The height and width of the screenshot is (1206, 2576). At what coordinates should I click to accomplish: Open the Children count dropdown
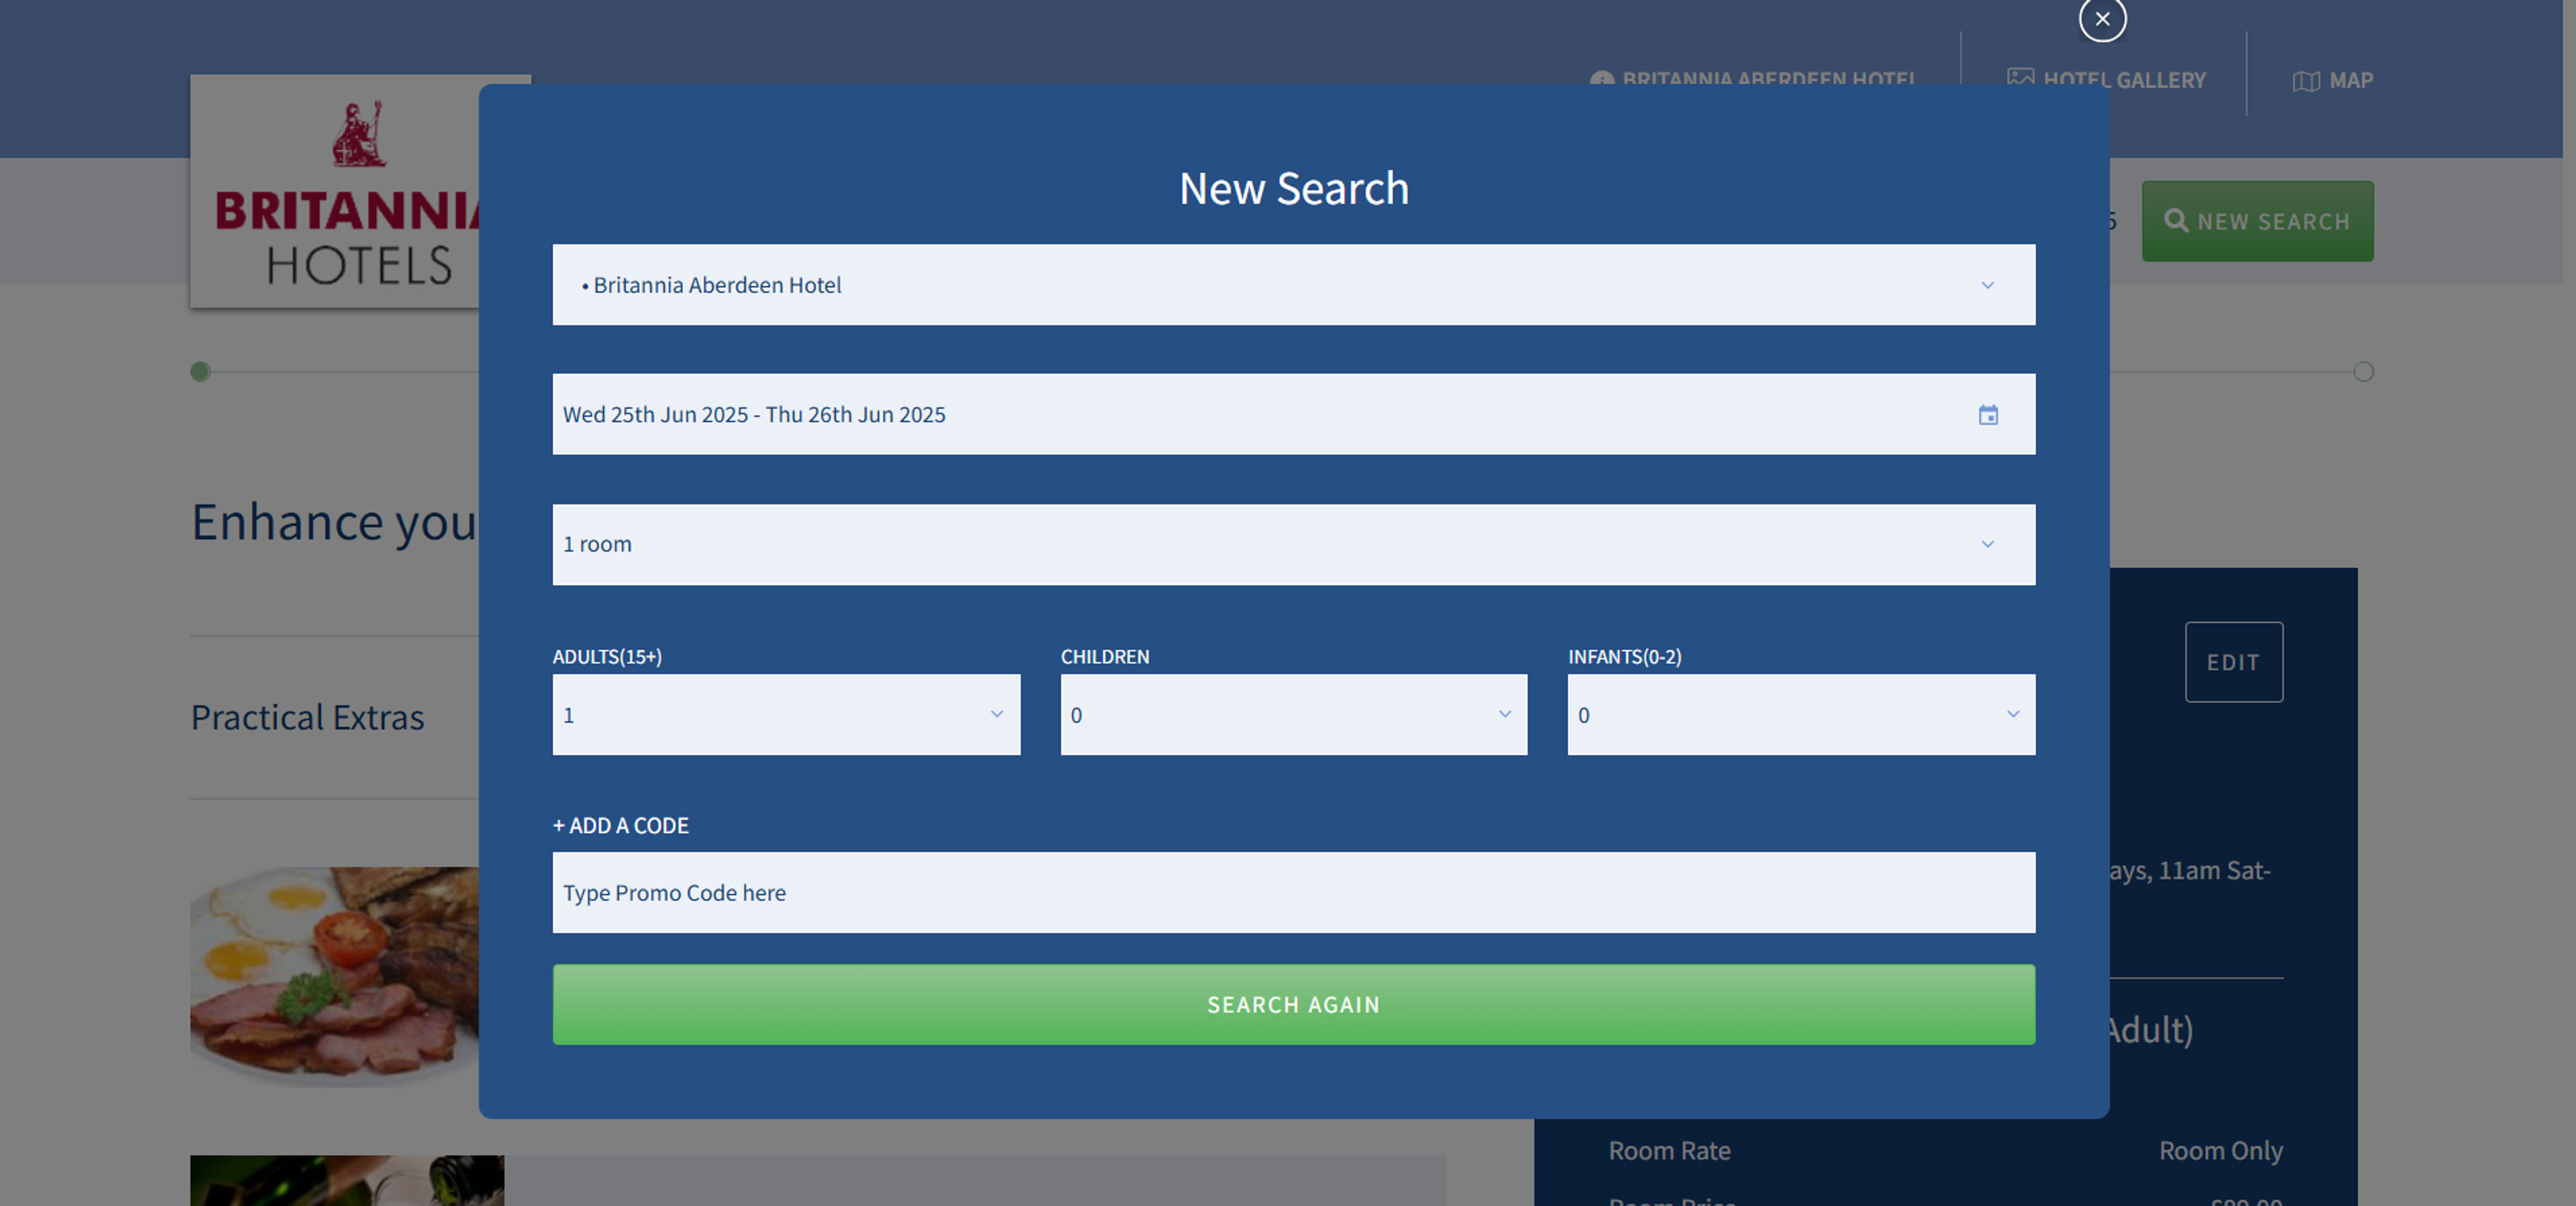click(x=1293, y=715)
